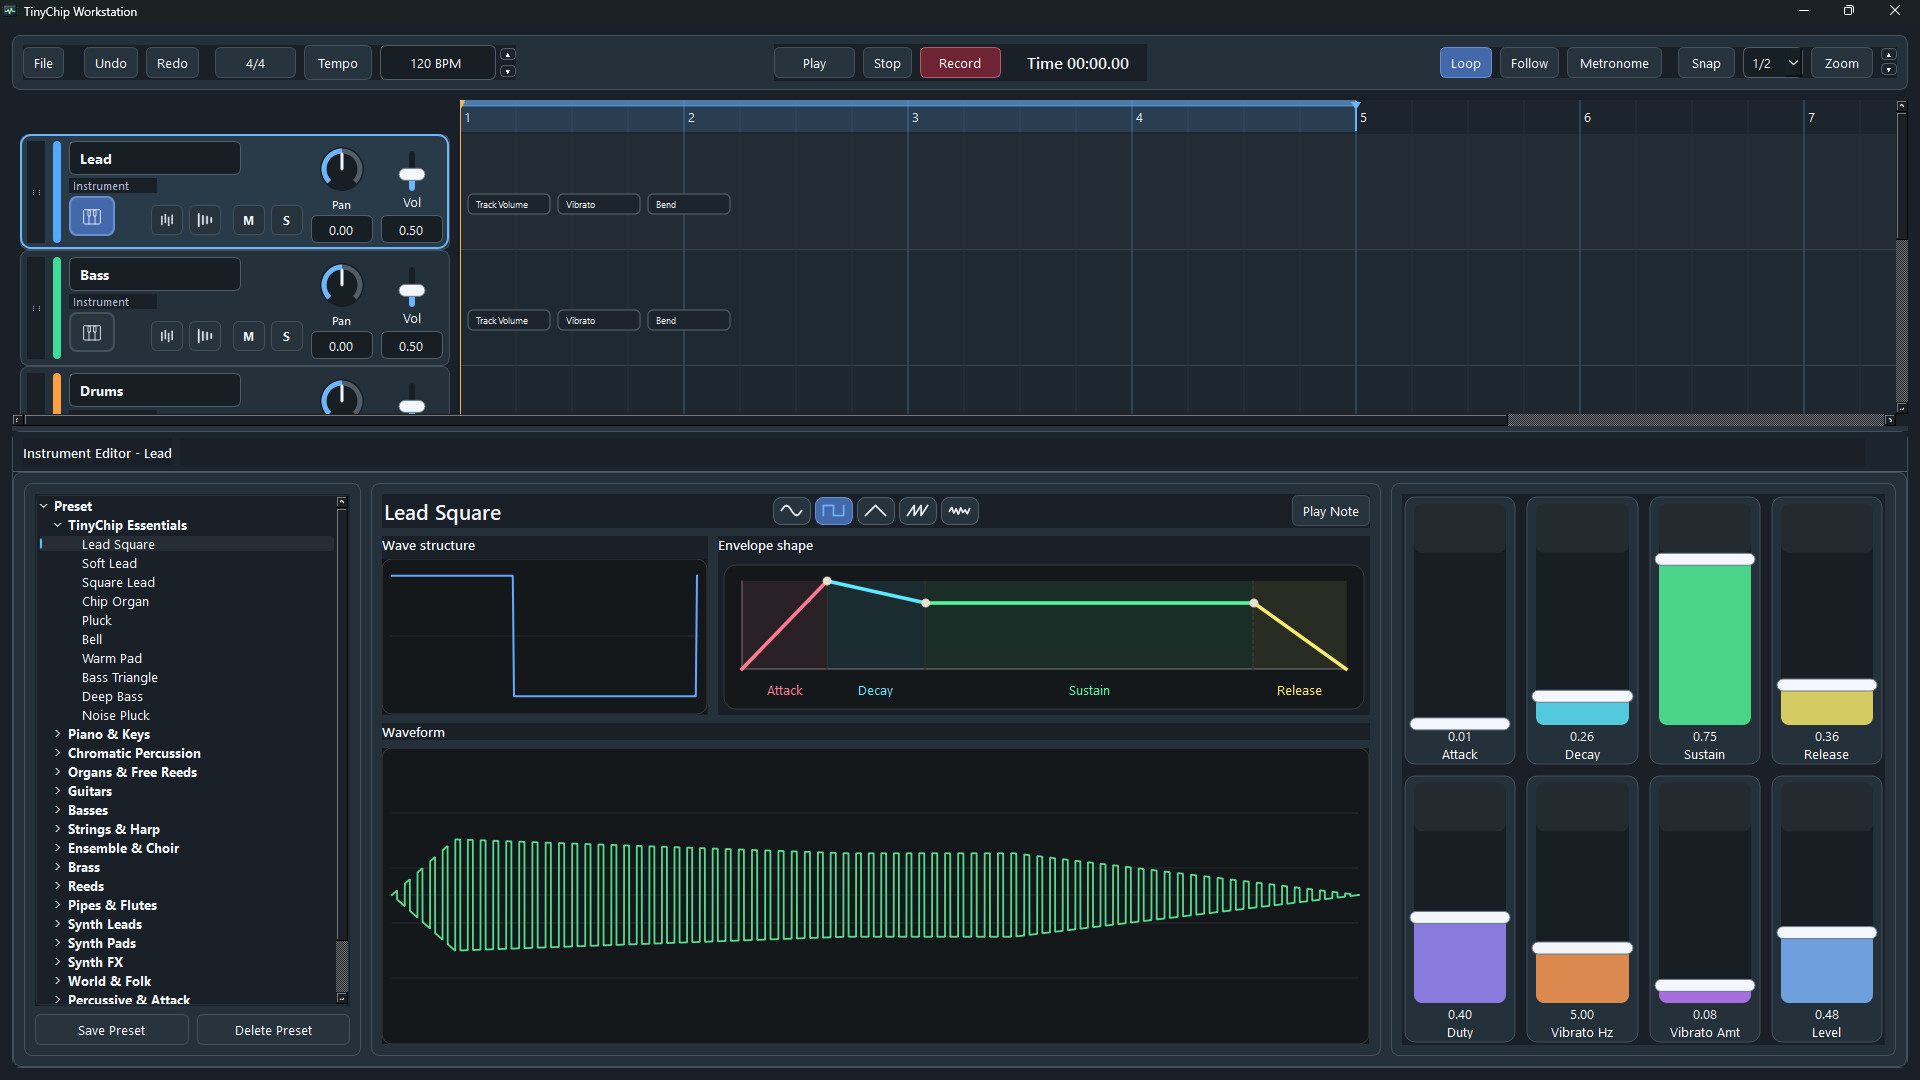Click the Stop button
This screenshot has width=1920, height=1080.
(x=887, y=63)
